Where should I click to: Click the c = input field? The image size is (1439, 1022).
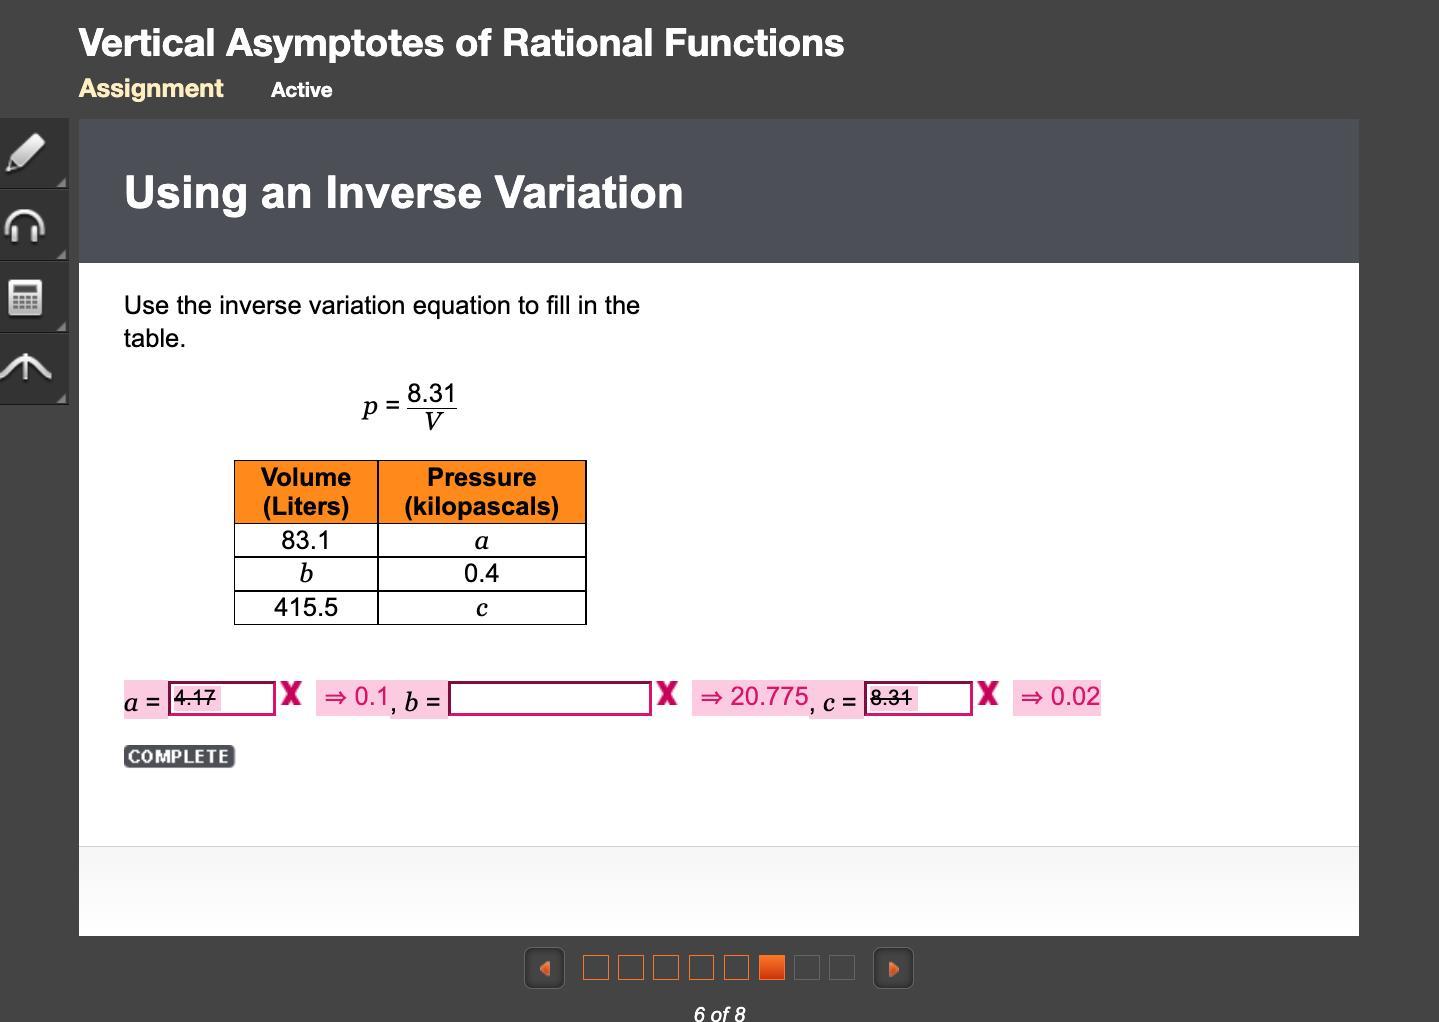click(x=918, y=698)
